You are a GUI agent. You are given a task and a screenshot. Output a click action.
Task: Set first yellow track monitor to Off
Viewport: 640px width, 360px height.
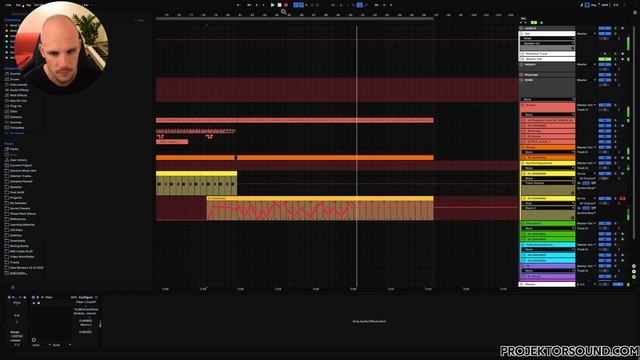tap(593, 183)
